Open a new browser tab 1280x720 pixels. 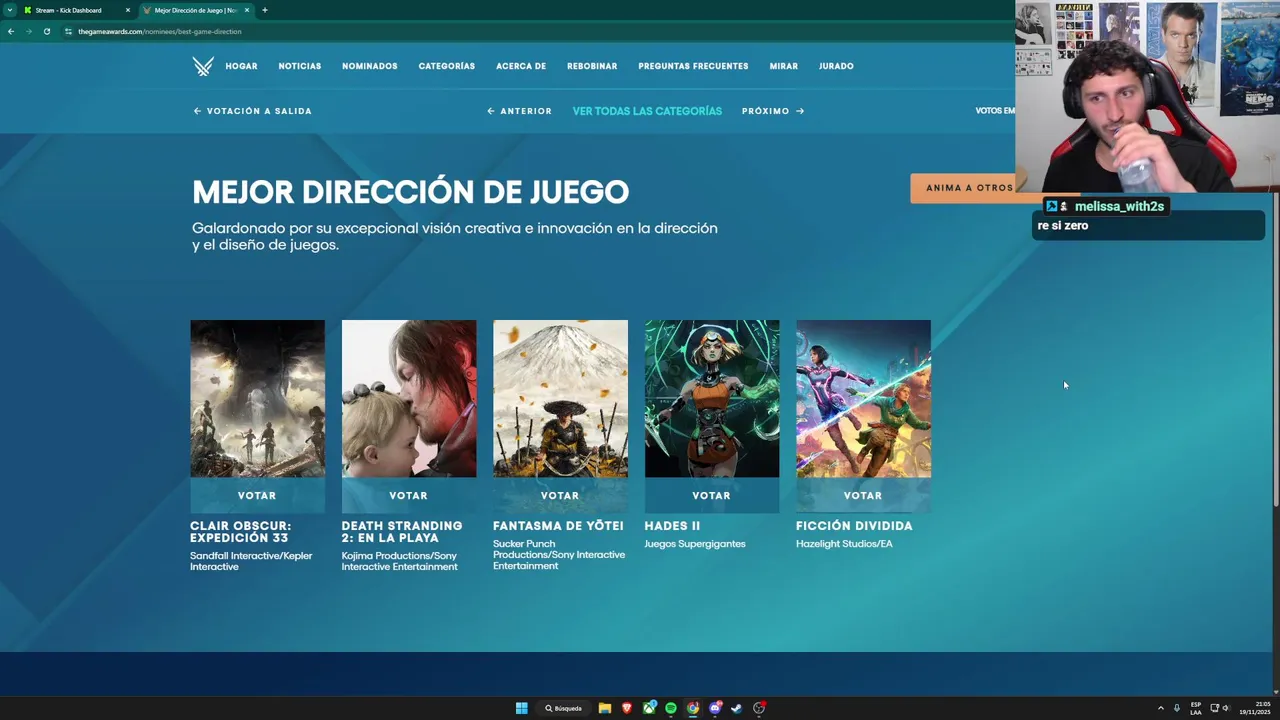click(x=264, y=10)
